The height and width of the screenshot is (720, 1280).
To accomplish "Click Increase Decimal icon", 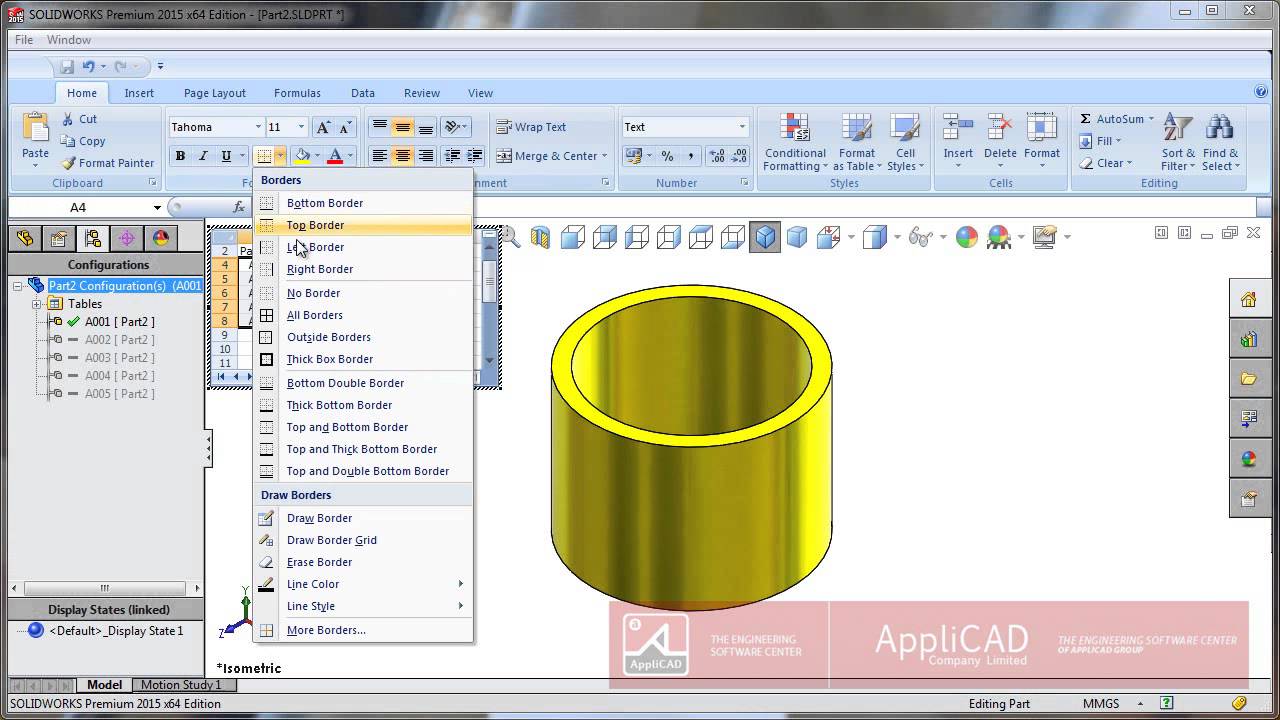I will [716, 156].
